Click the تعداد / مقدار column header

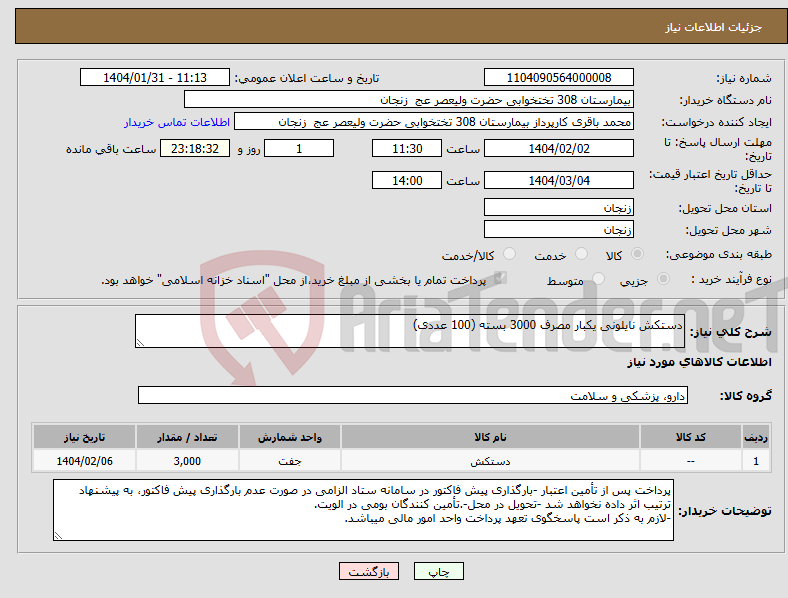(187, 437)
